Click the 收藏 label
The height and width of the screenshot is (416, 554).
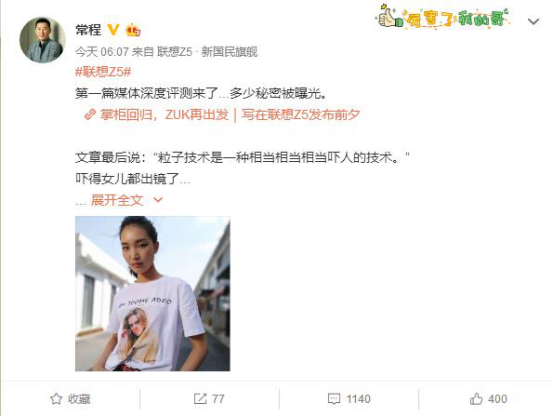79,399
